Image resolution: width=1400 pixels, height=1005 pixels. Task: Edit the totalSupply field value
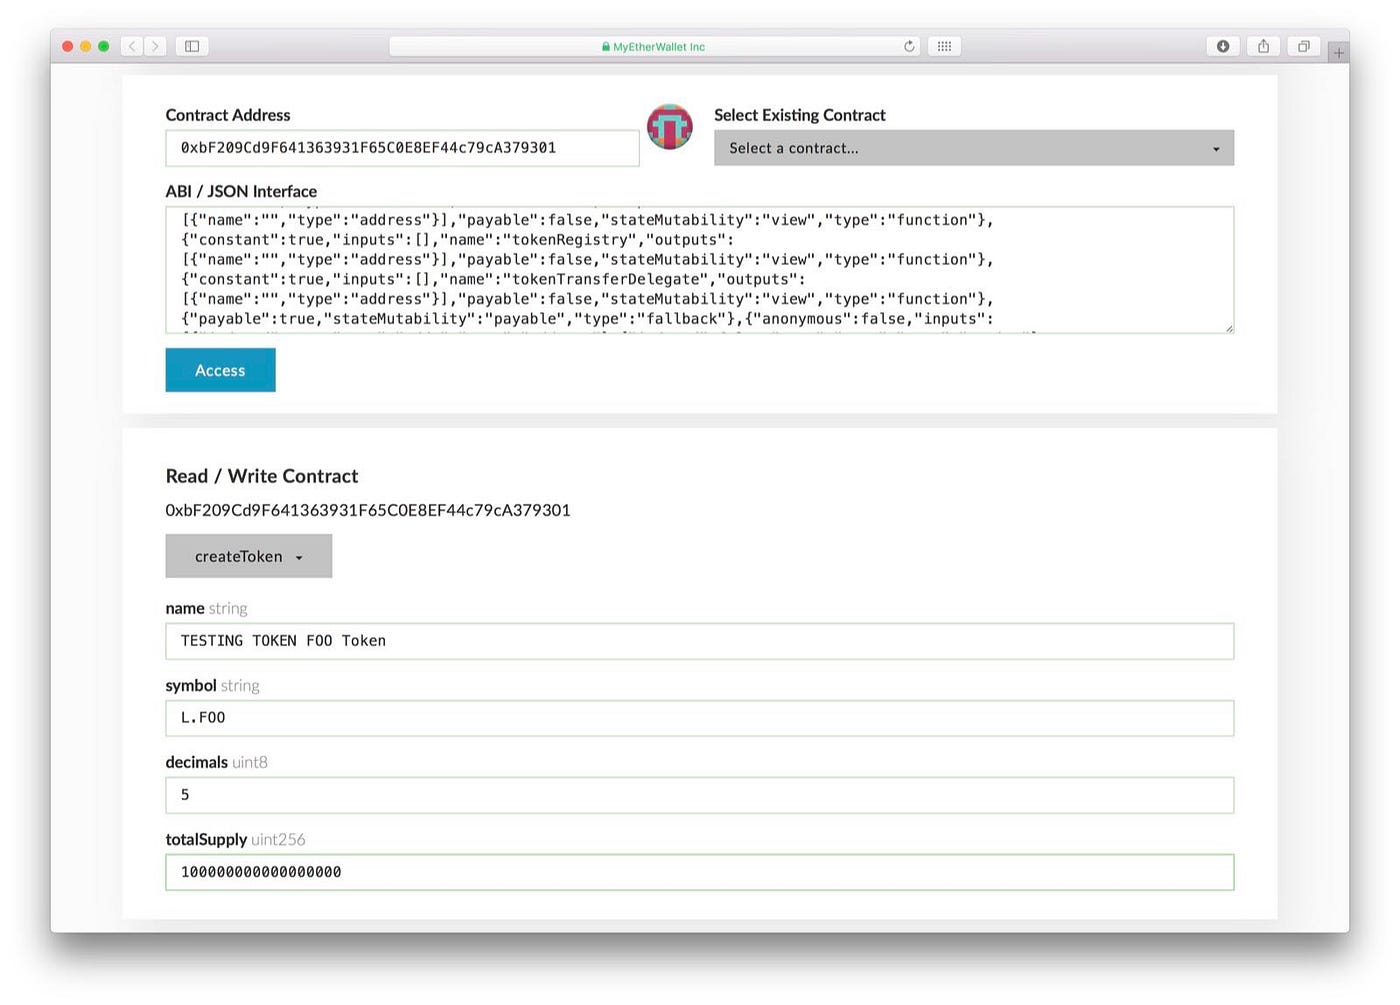tap(700, 872)
